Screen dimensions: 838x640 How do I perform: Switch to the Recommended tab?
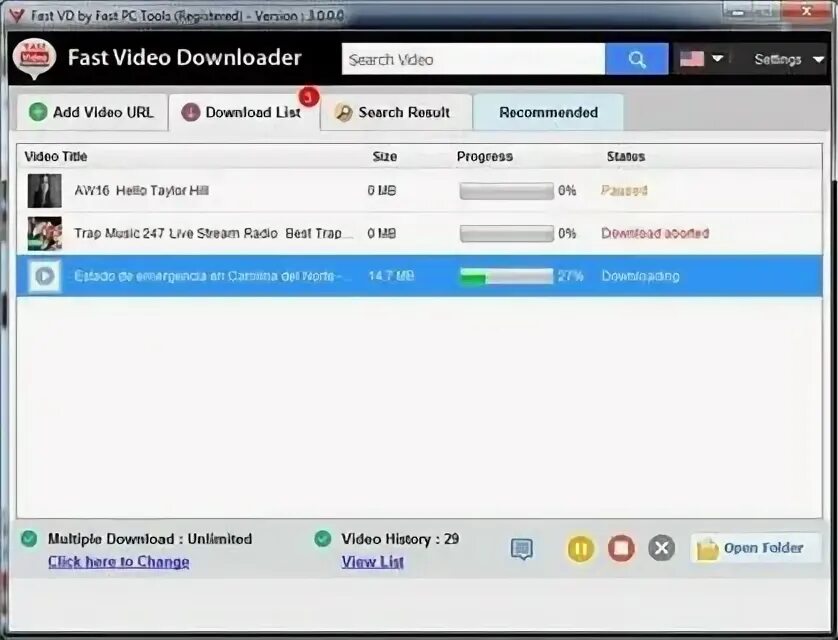pos(548,111)
